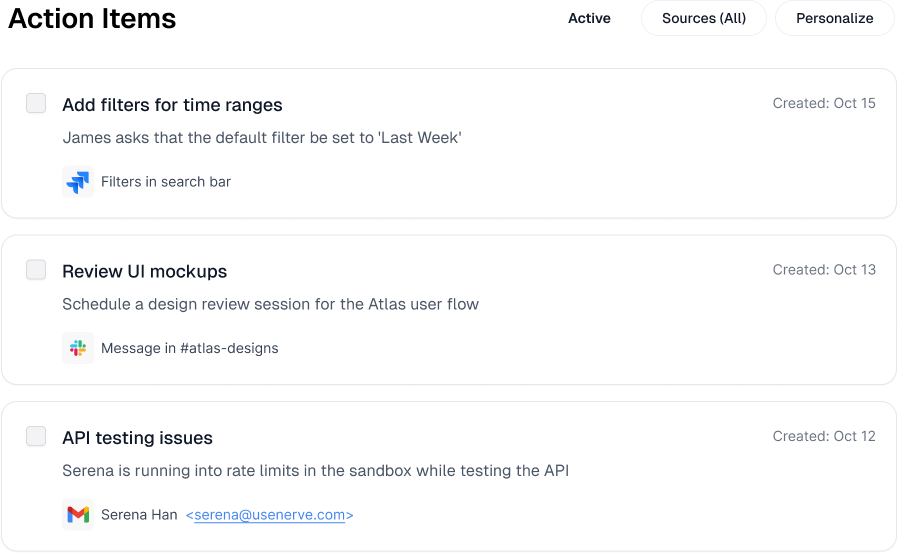Tick the 'Review UI mockups' task checkbox
The image size is (898, 554).
tap(36, 270)
